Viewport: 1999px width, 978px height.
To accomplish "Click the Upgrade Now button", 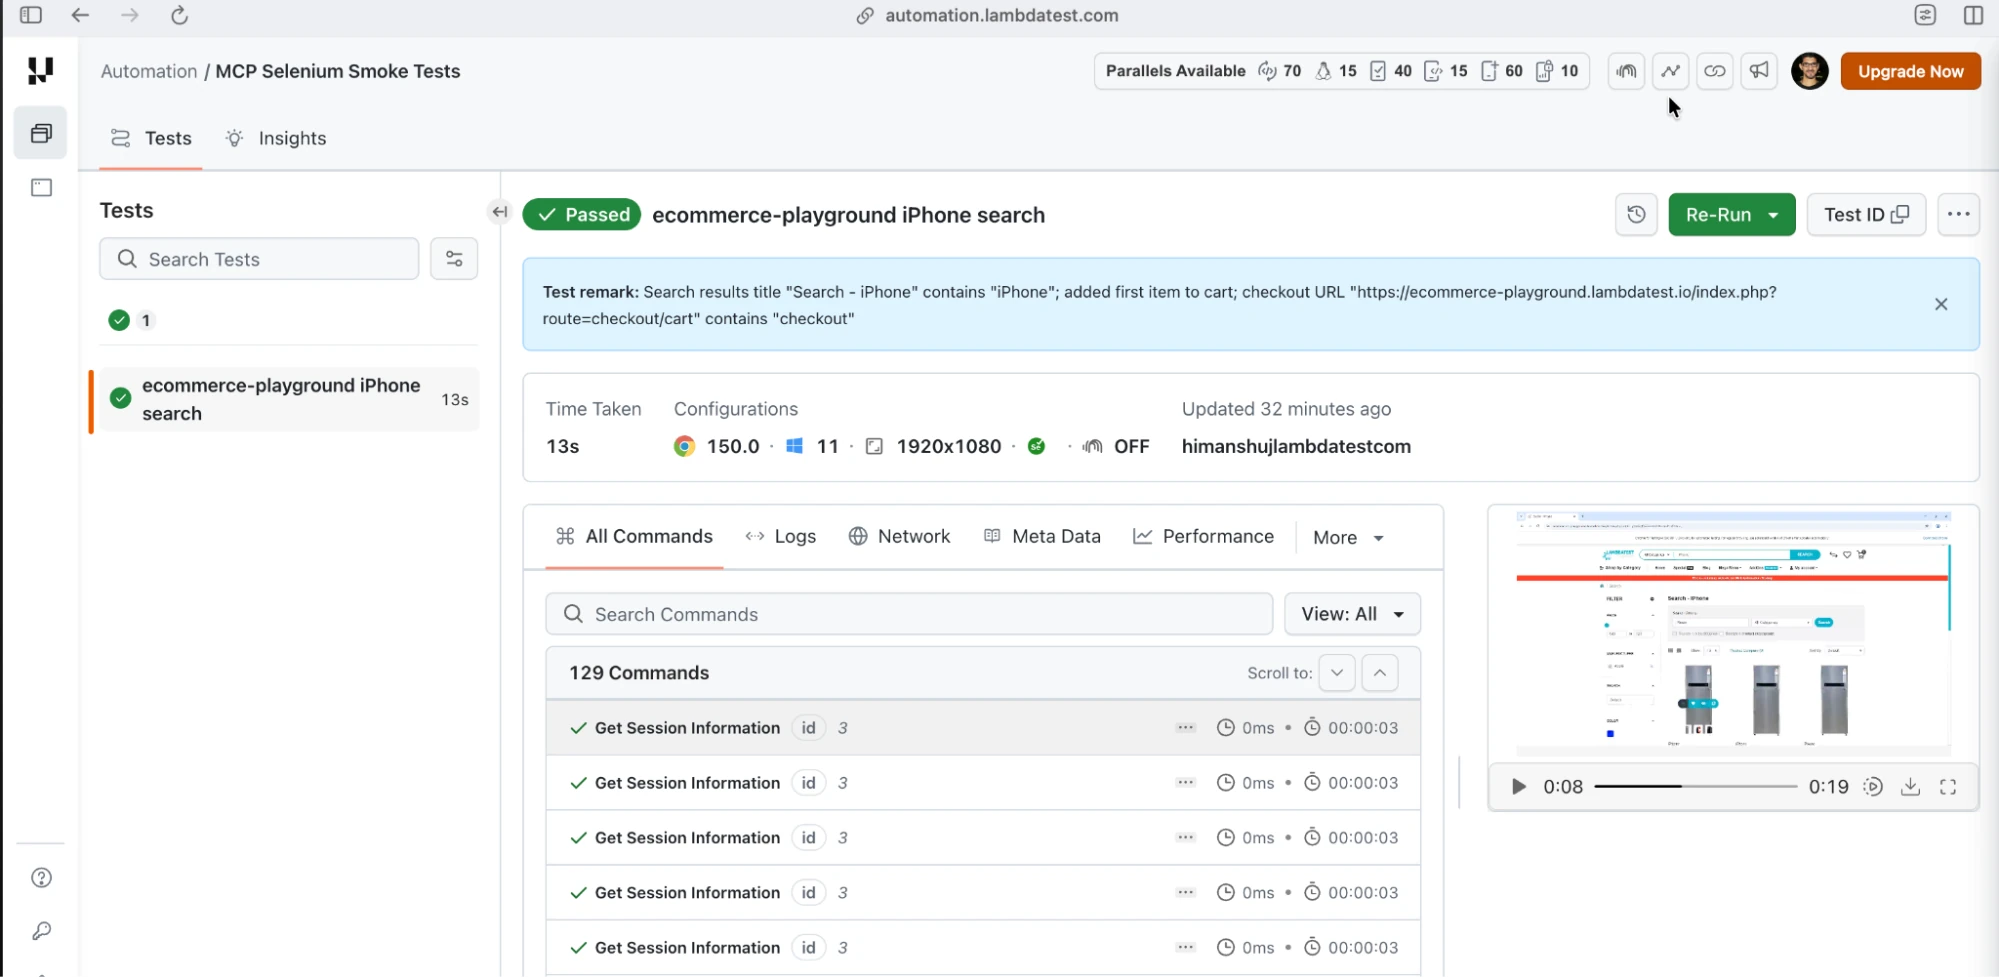I will coord(1910,71).
